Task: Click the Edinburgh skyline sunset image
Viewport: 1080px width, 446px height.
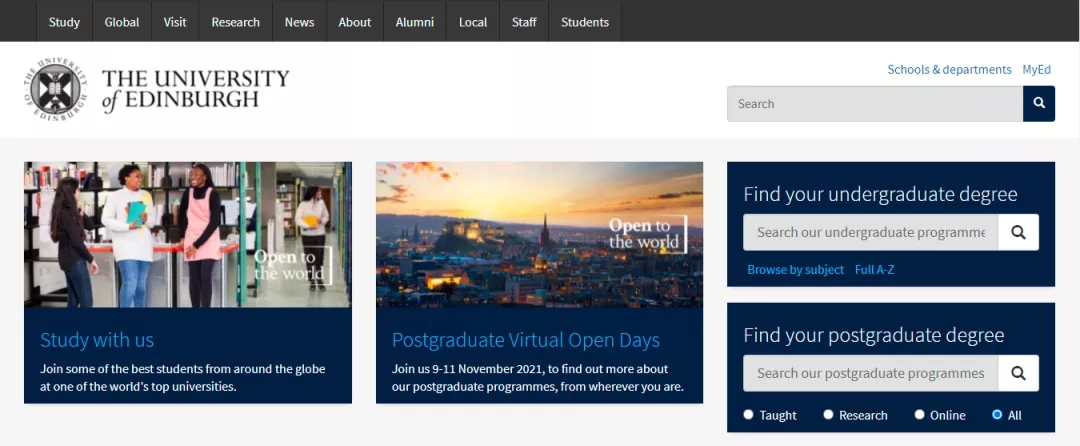Action: pos(539,234)
